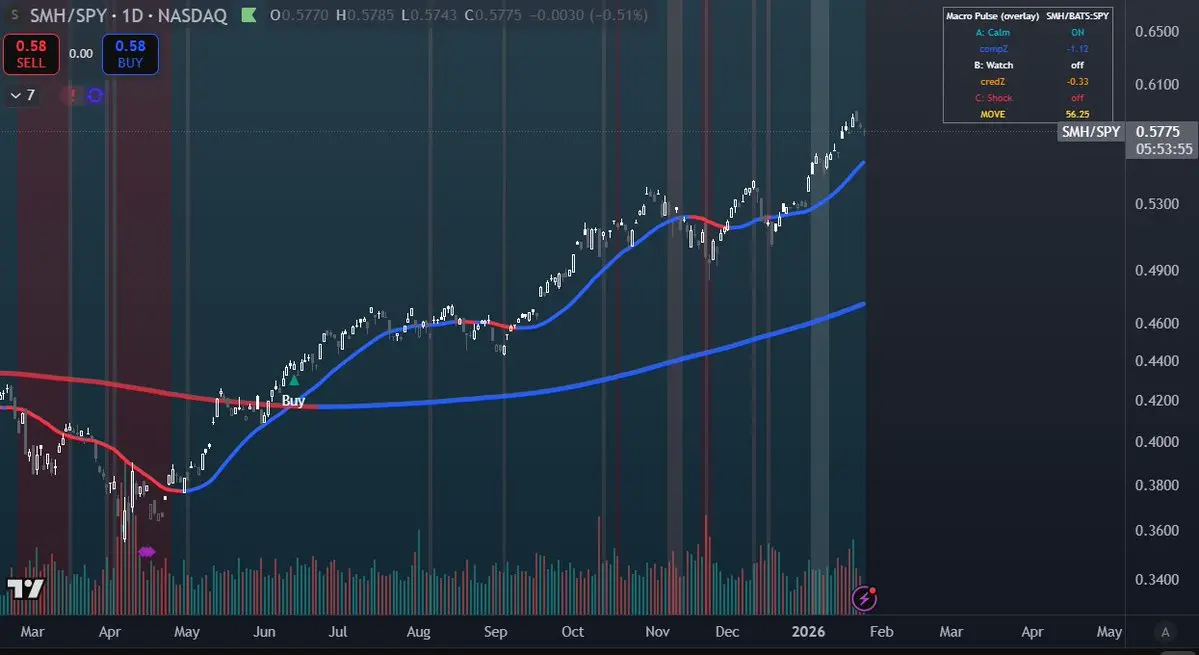Toggle auto scale with the A button
Image resolution: width=1199 pixels, height=655 pixels.
point(1165,632)
